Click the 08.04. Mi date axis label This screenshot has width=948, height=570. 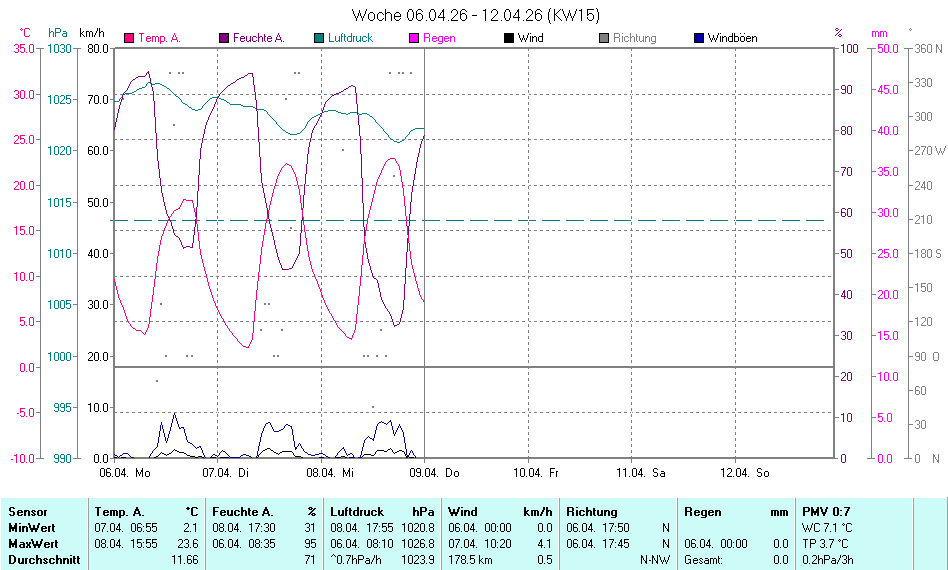click(330, 472)
